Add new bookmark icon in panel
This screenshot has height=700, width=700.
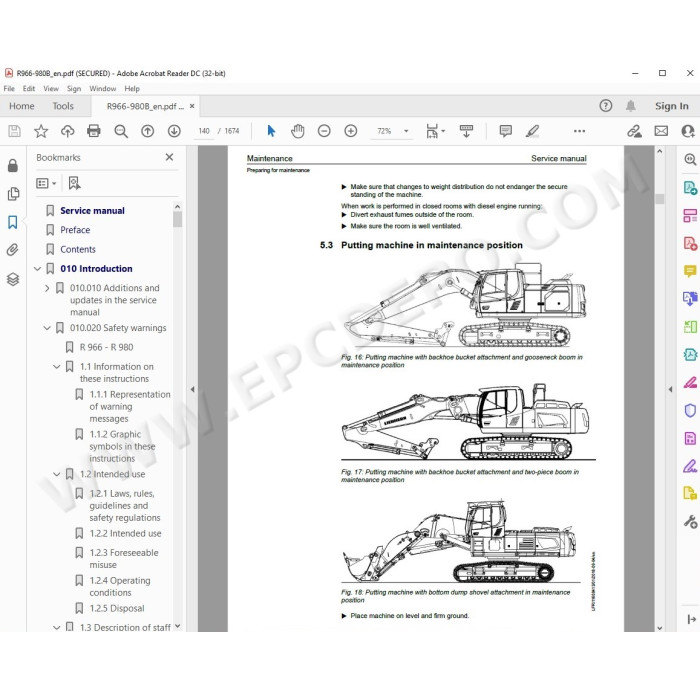click(x=74, y=183)
